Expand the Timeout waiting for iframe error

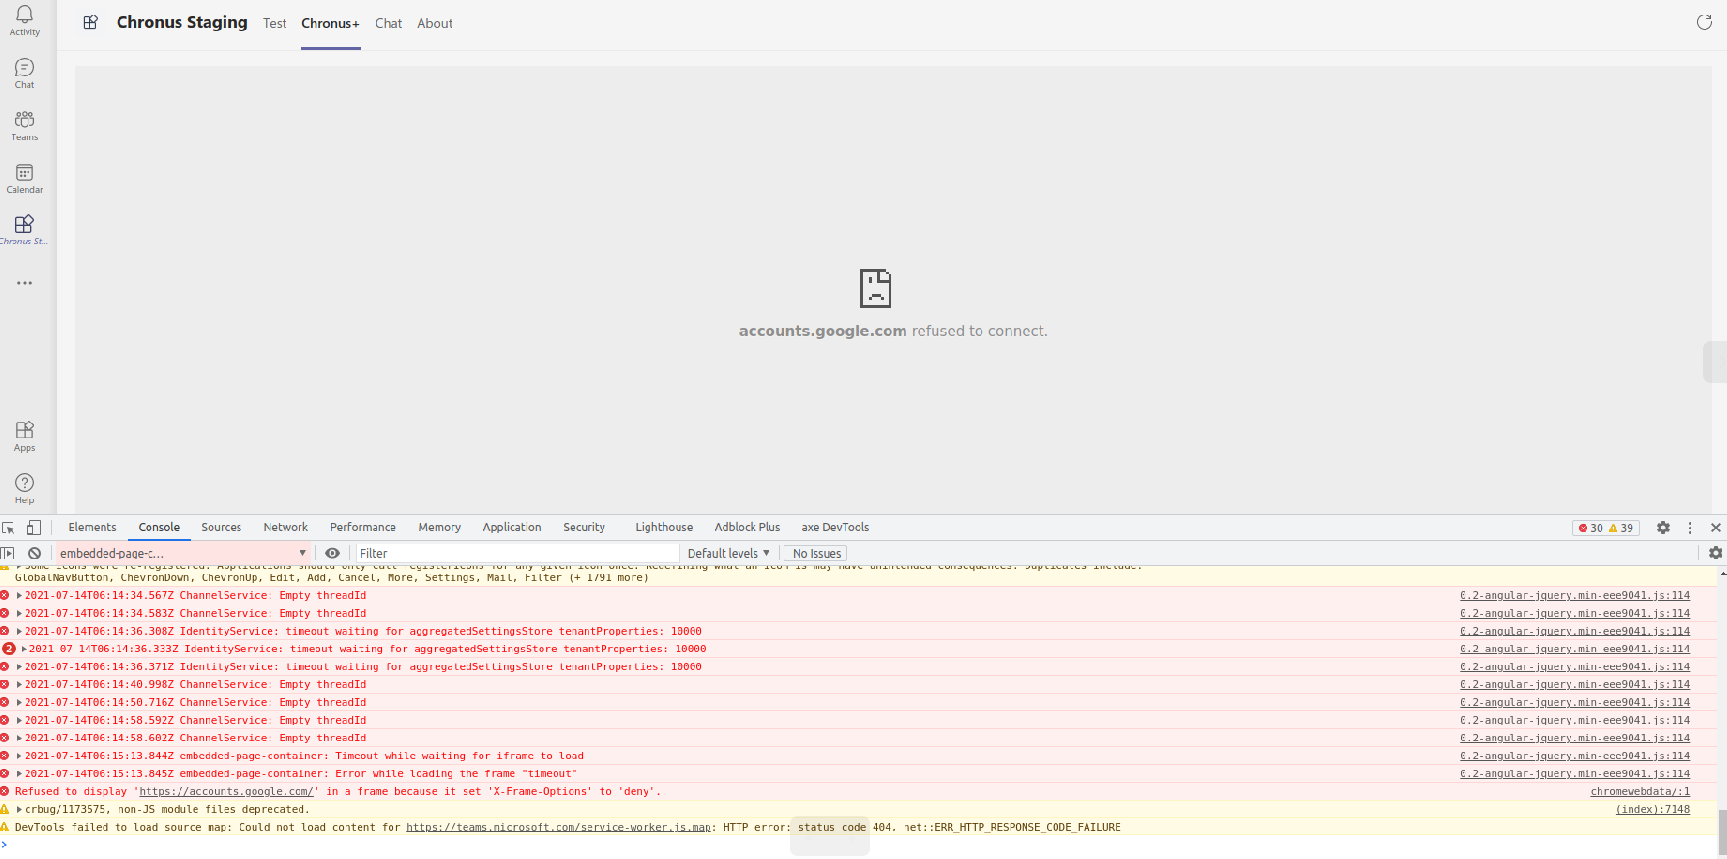[x=19, y=756]
